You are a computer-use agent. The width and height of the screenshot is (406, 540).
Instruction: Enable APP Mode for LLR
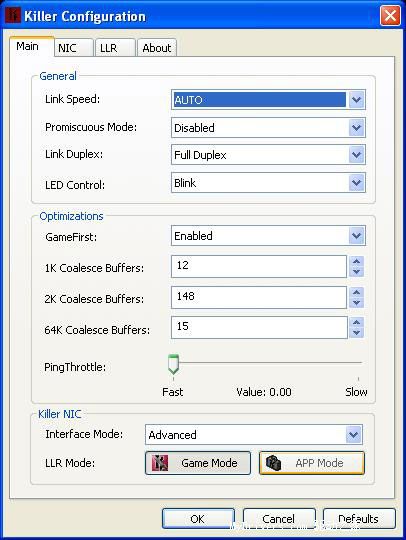tap(312, 463)
